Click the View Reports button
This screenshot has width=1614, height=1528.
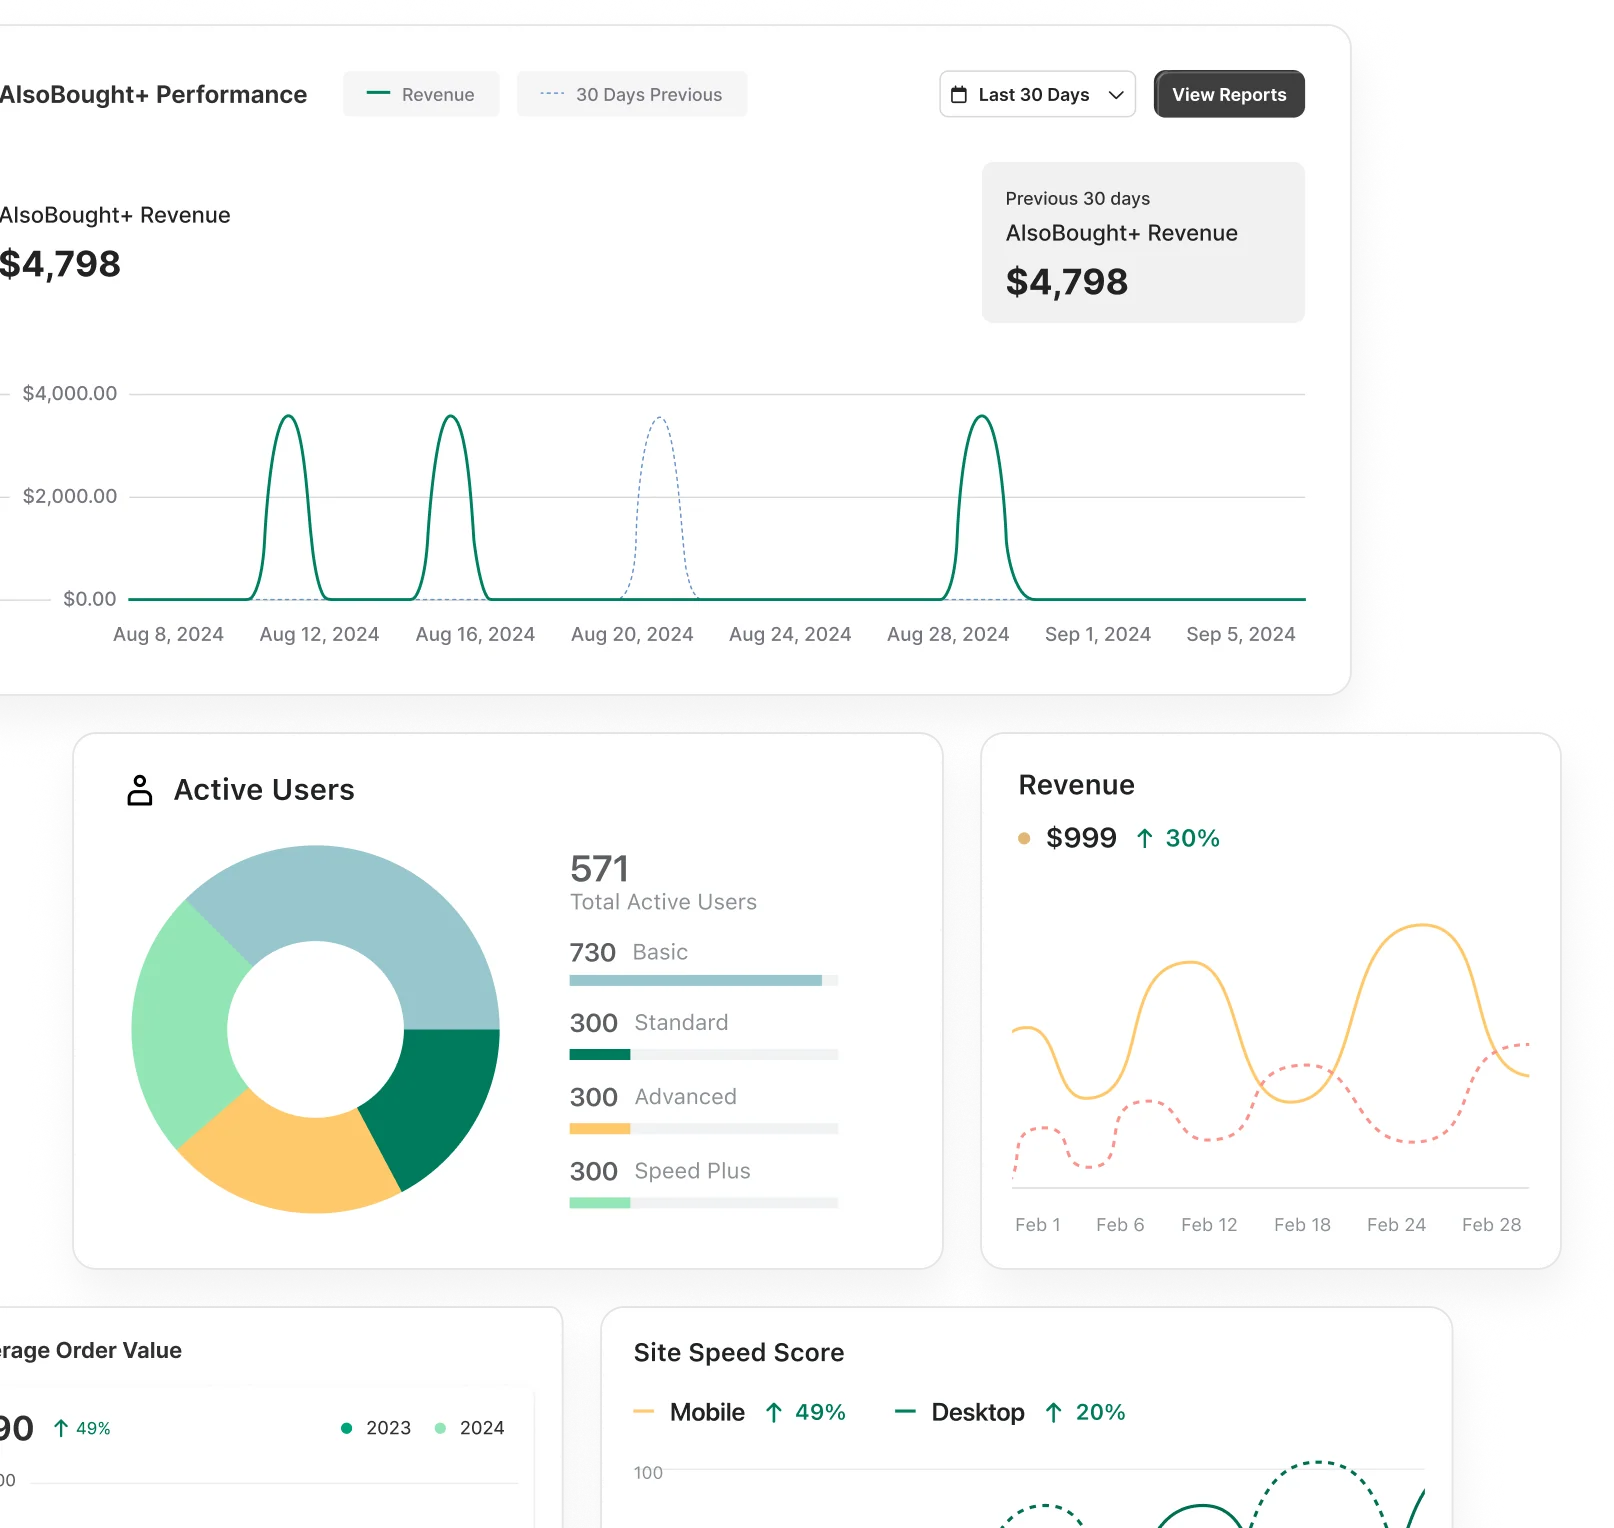point(1229,94)
